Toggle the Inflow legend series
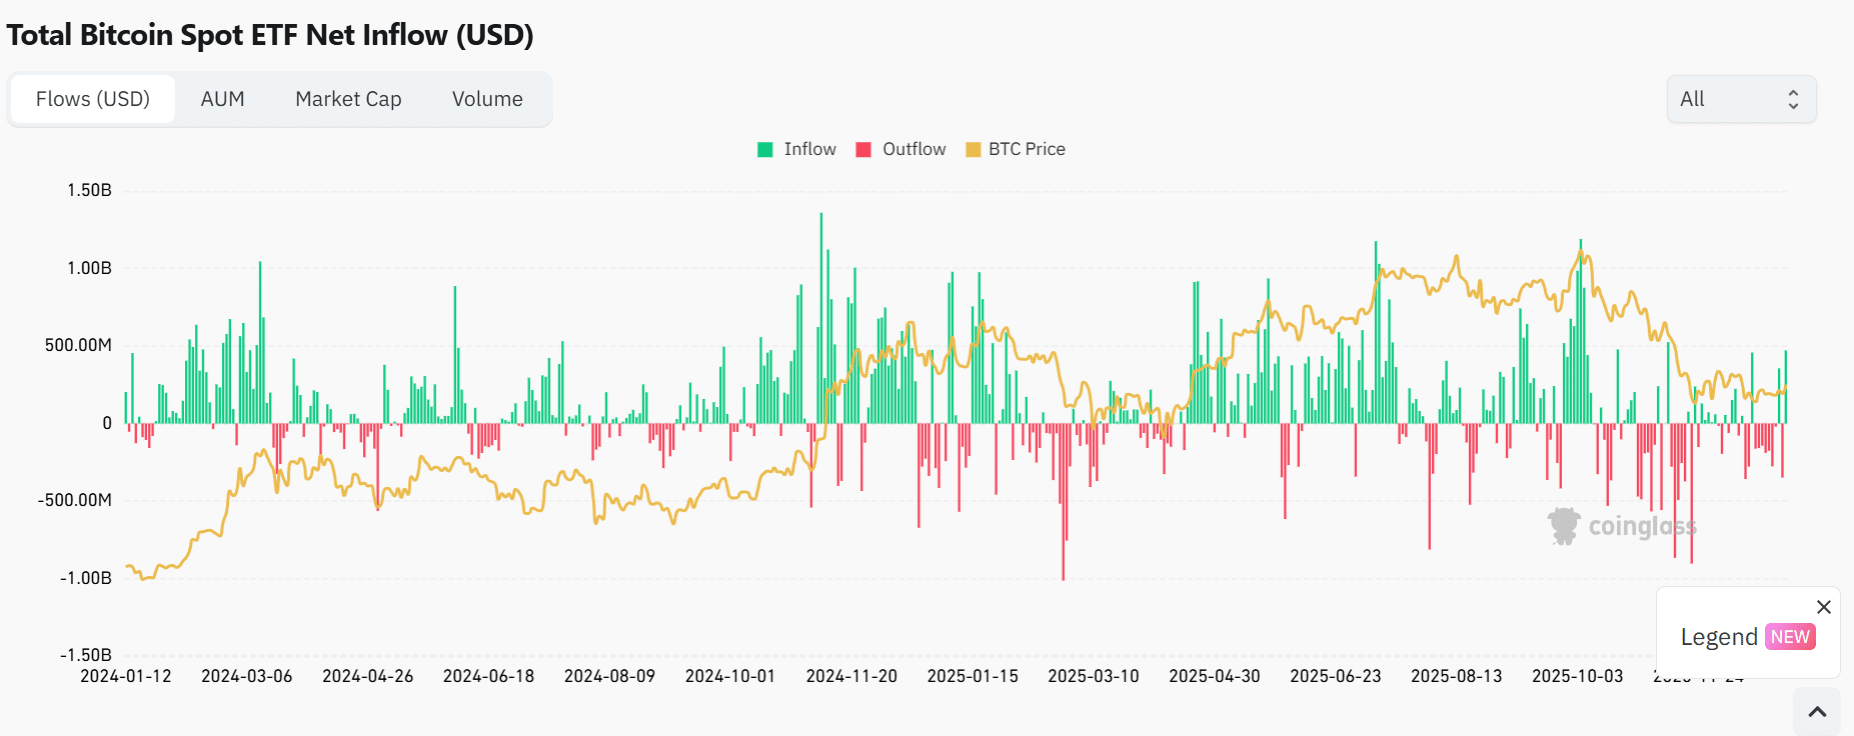This screenshot has width=1854, height=736. pos(797,149)
